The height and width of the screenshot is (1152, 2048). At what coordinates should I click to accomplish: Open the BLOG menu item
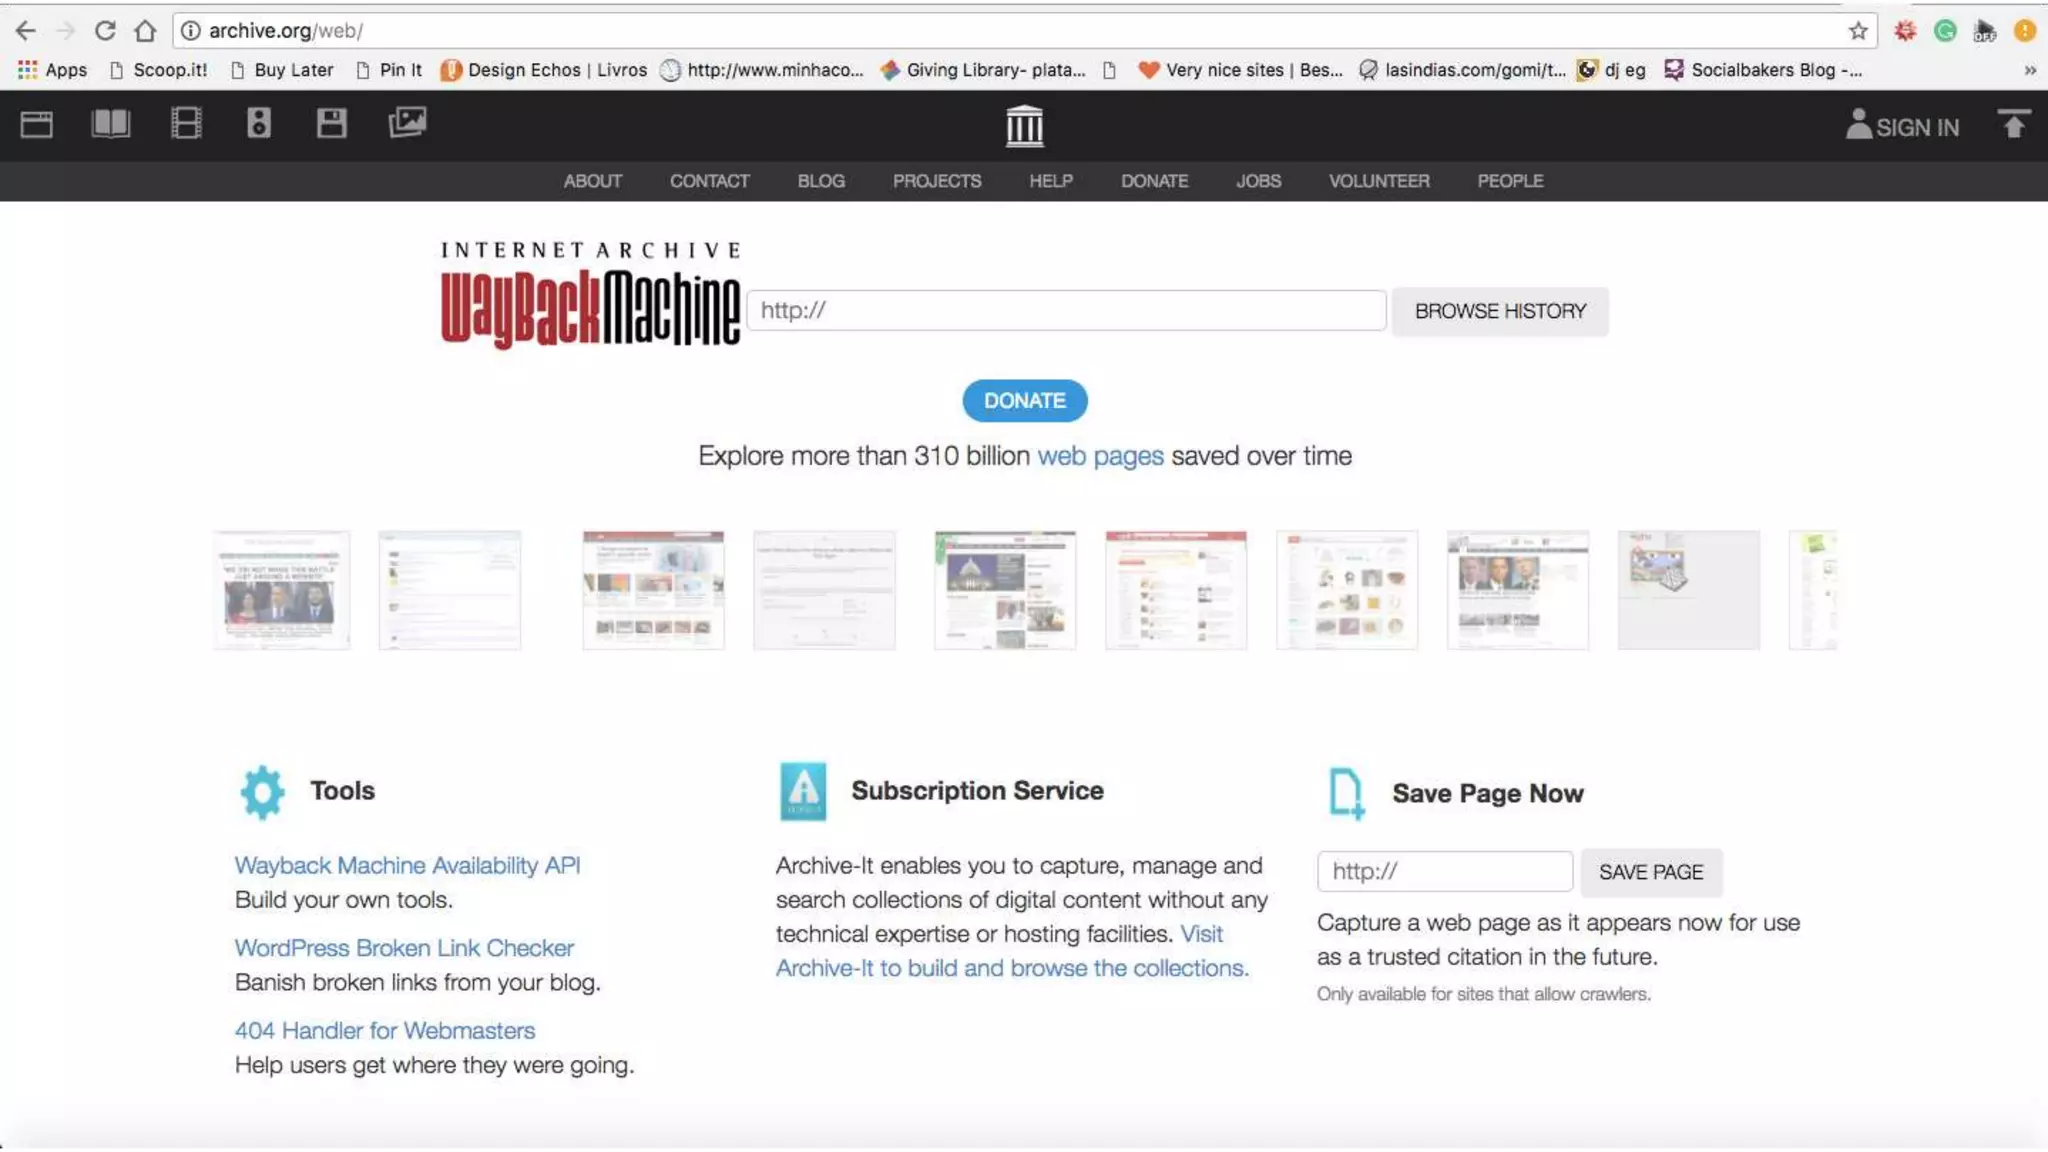[x=821, y=181]
